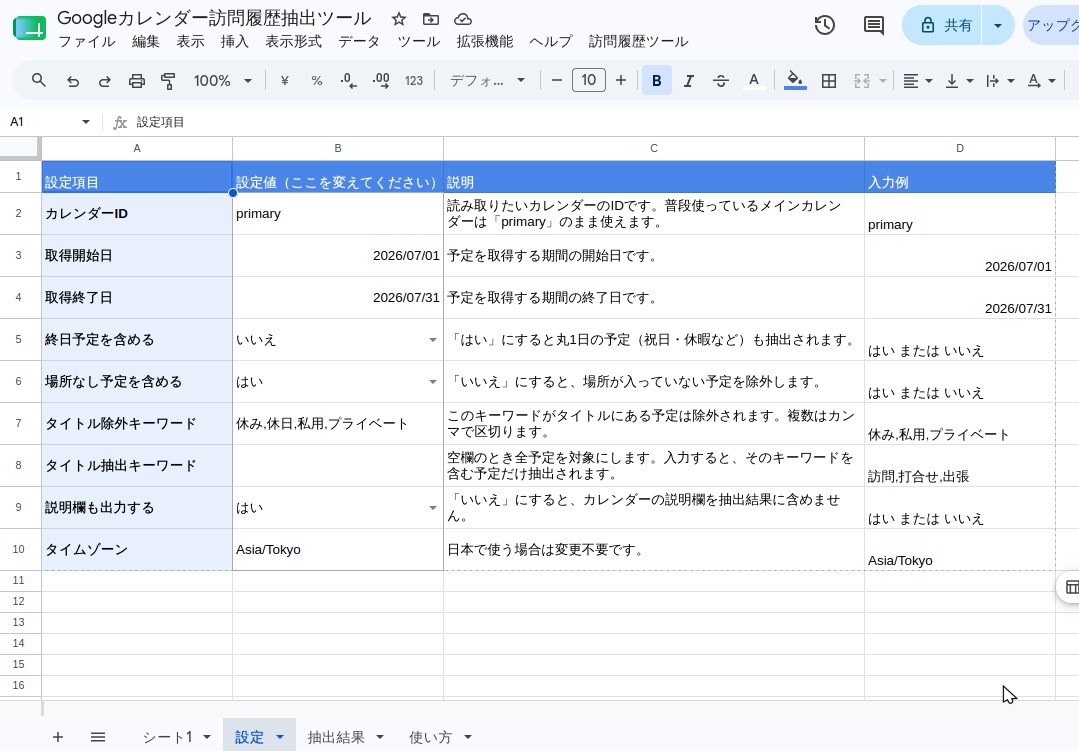Undo the last action
The width and height of the screenshot is (1079, 751).
[72, 81]
